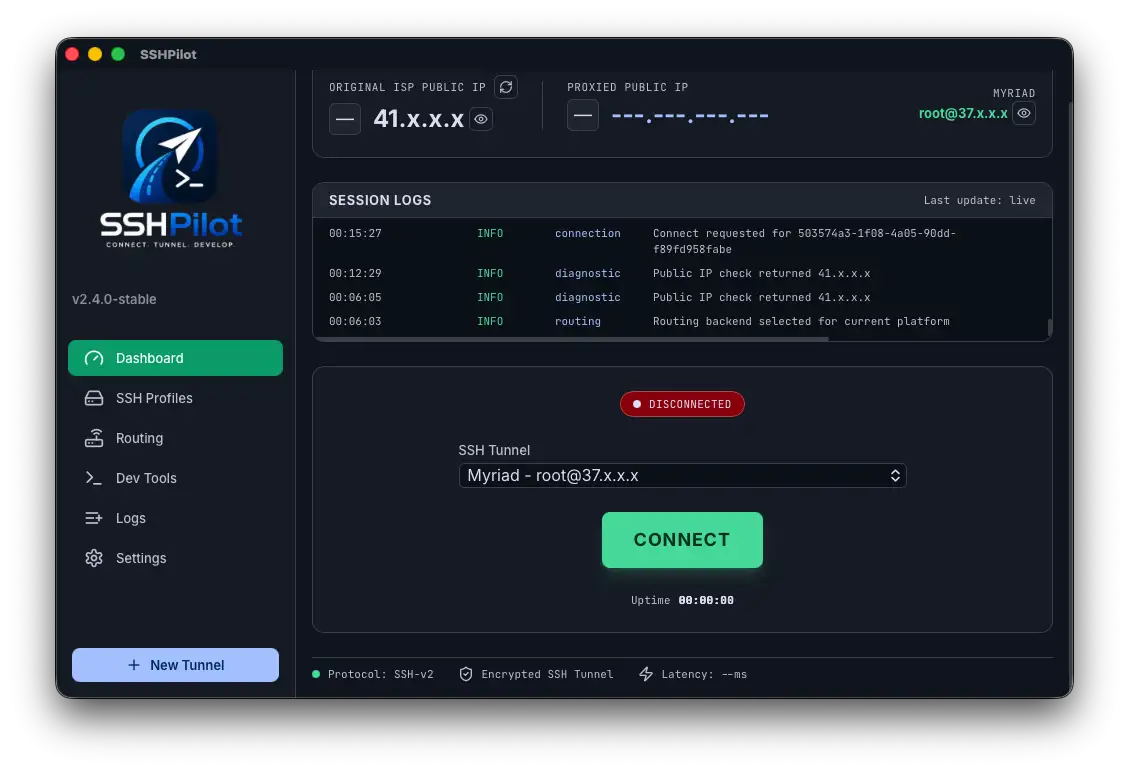Click the session logs vertical scrollbar
Screen dimensions: 1129x772
click(1050, 327)
